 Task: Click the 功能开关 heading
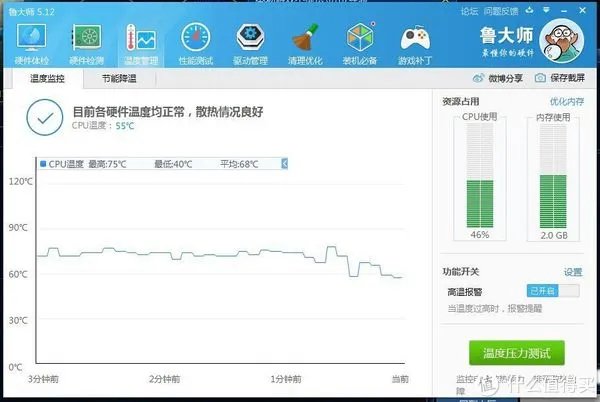point(461,272)
